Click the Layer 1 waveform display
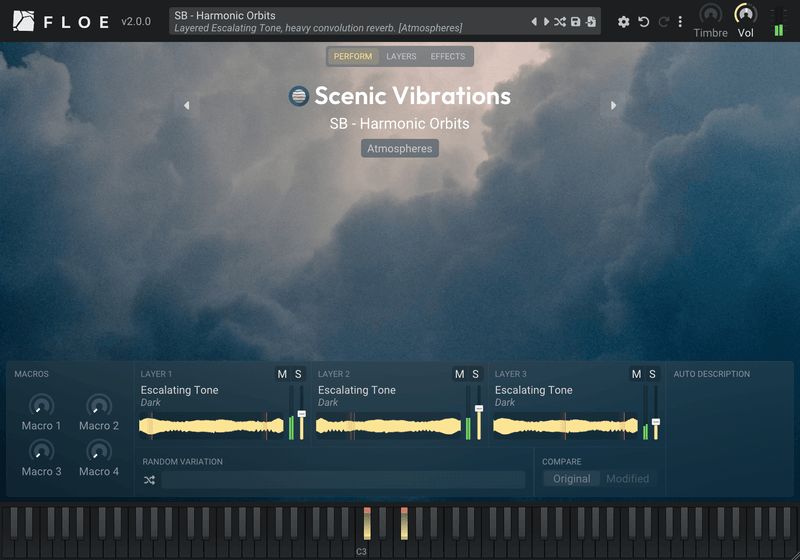The image size is (800, 560). tap(211, 426)
